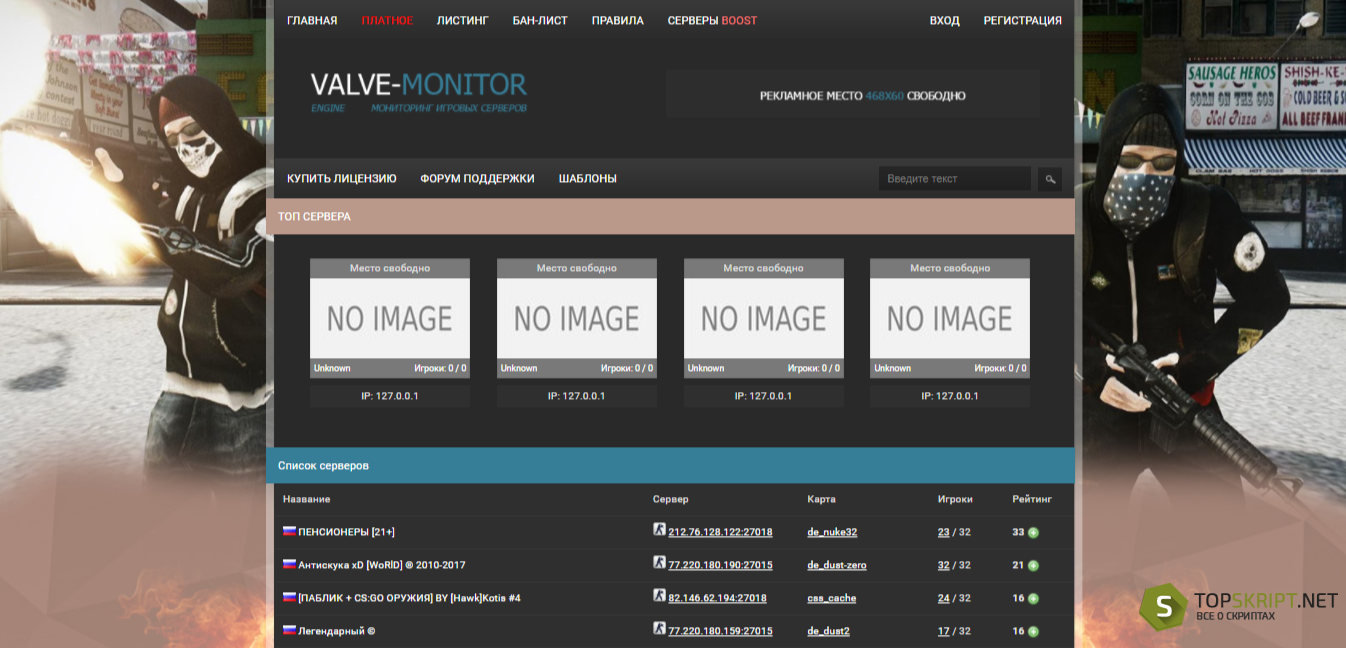Click first NO IMAGE top server thumbnail

[390, 318]
